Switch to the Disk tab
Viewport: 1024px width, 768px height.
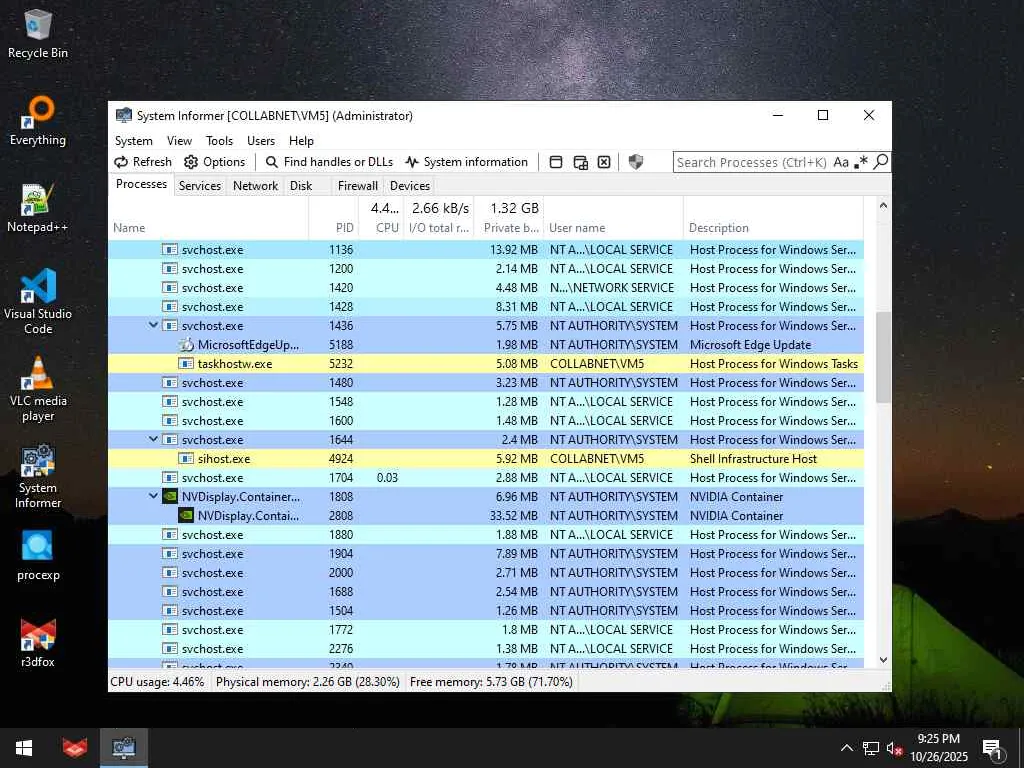tap(301, 186)
